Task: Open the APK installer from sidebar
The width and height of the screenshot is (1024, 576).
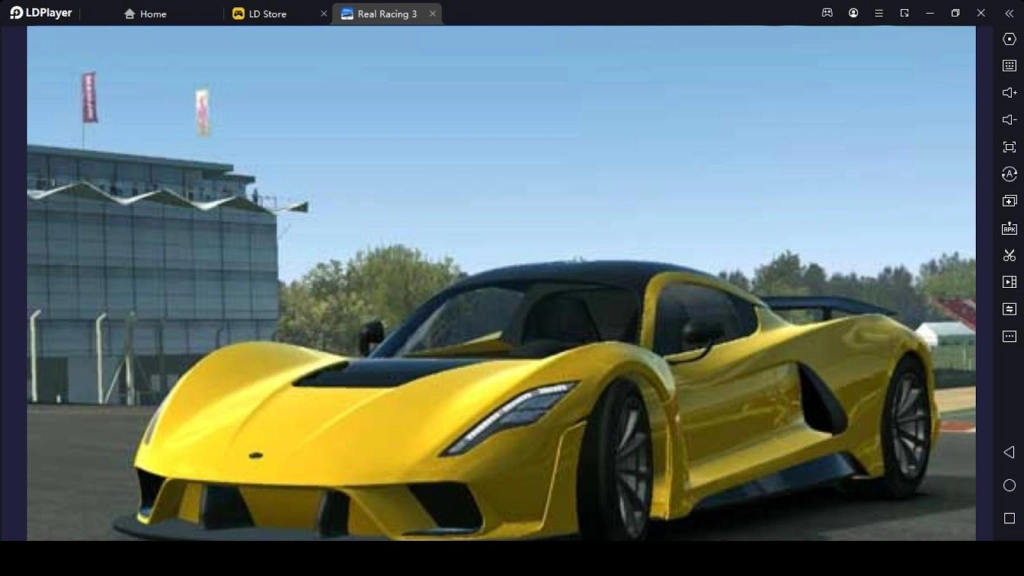Action: point(1007,228)
